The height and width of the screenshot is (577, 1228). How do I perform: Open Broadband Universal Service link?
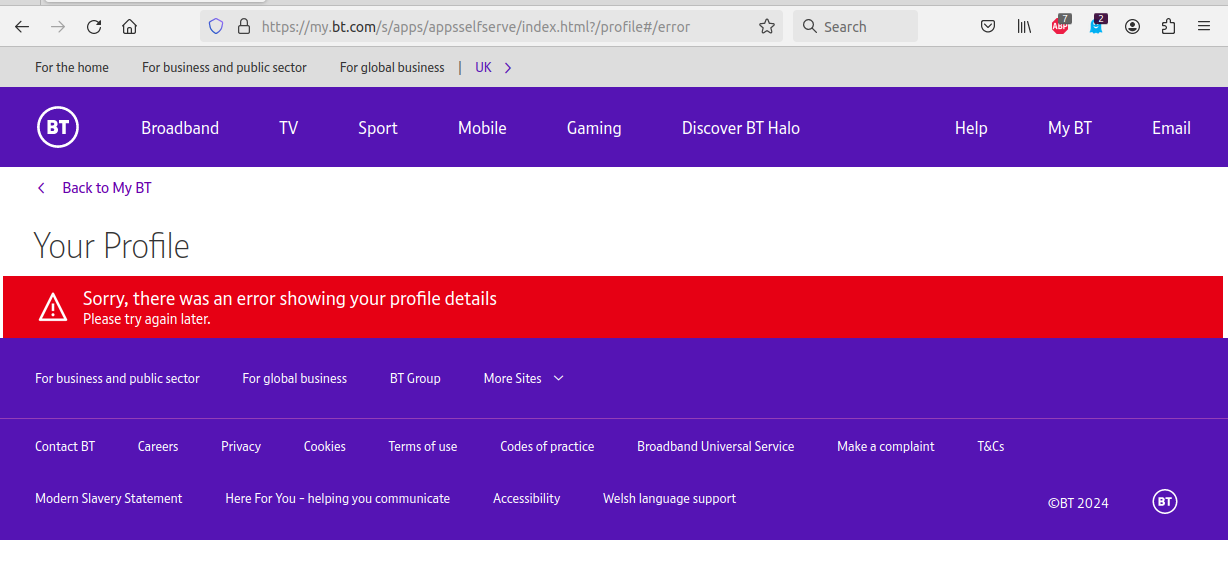(x=716, y=446)
